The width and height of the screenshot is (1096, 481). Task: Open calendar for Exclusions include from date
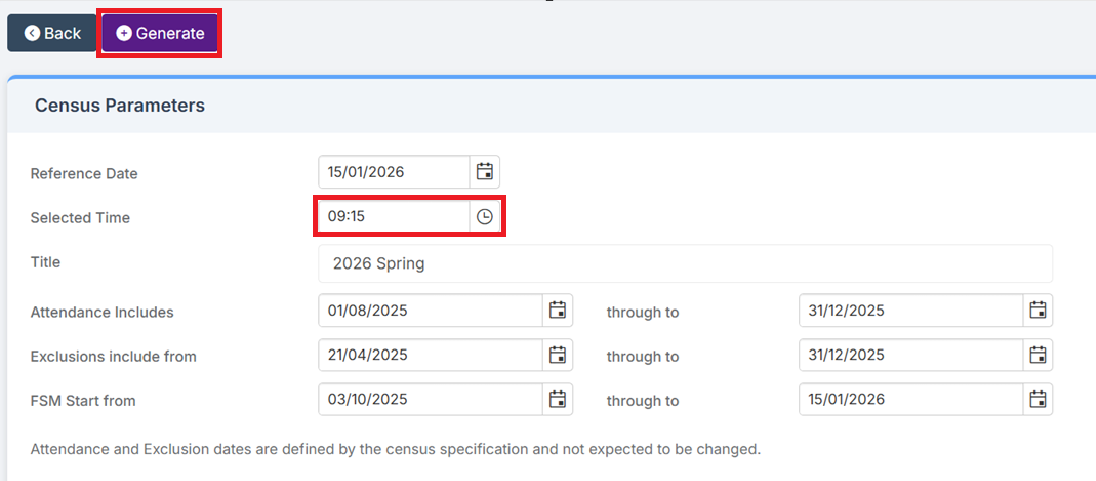tap(558, 355)
